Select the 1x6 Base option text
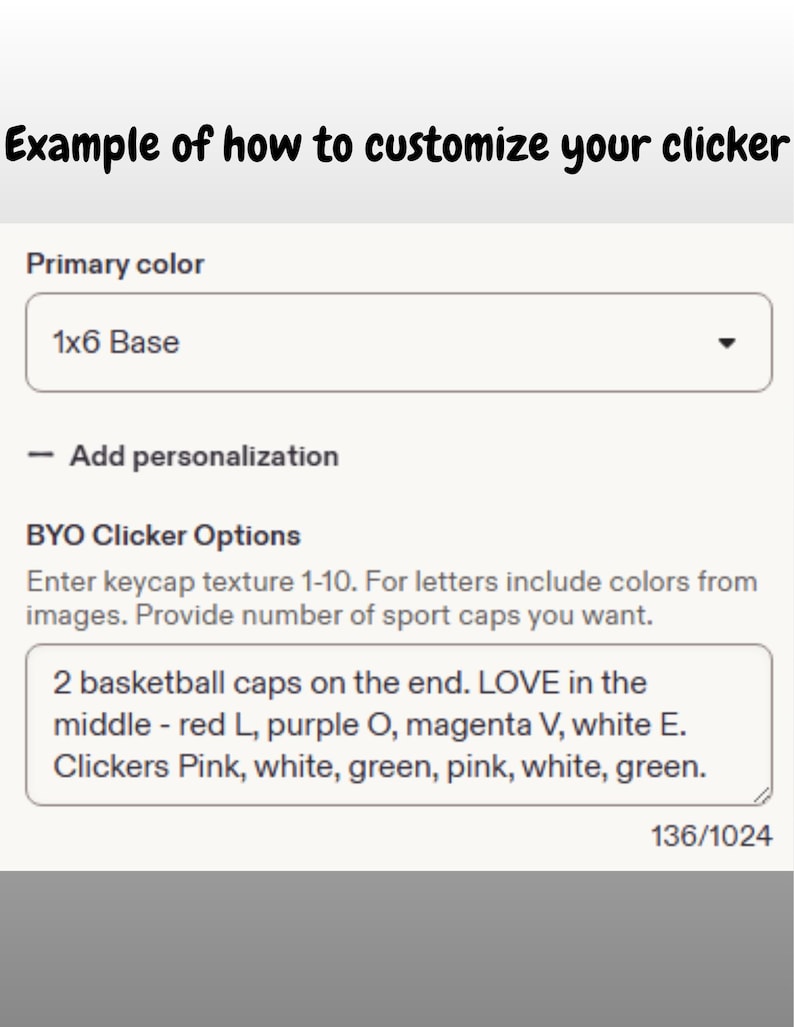Image resolution: width=794 pixels, height=1027 pixels. click(116, 343)
